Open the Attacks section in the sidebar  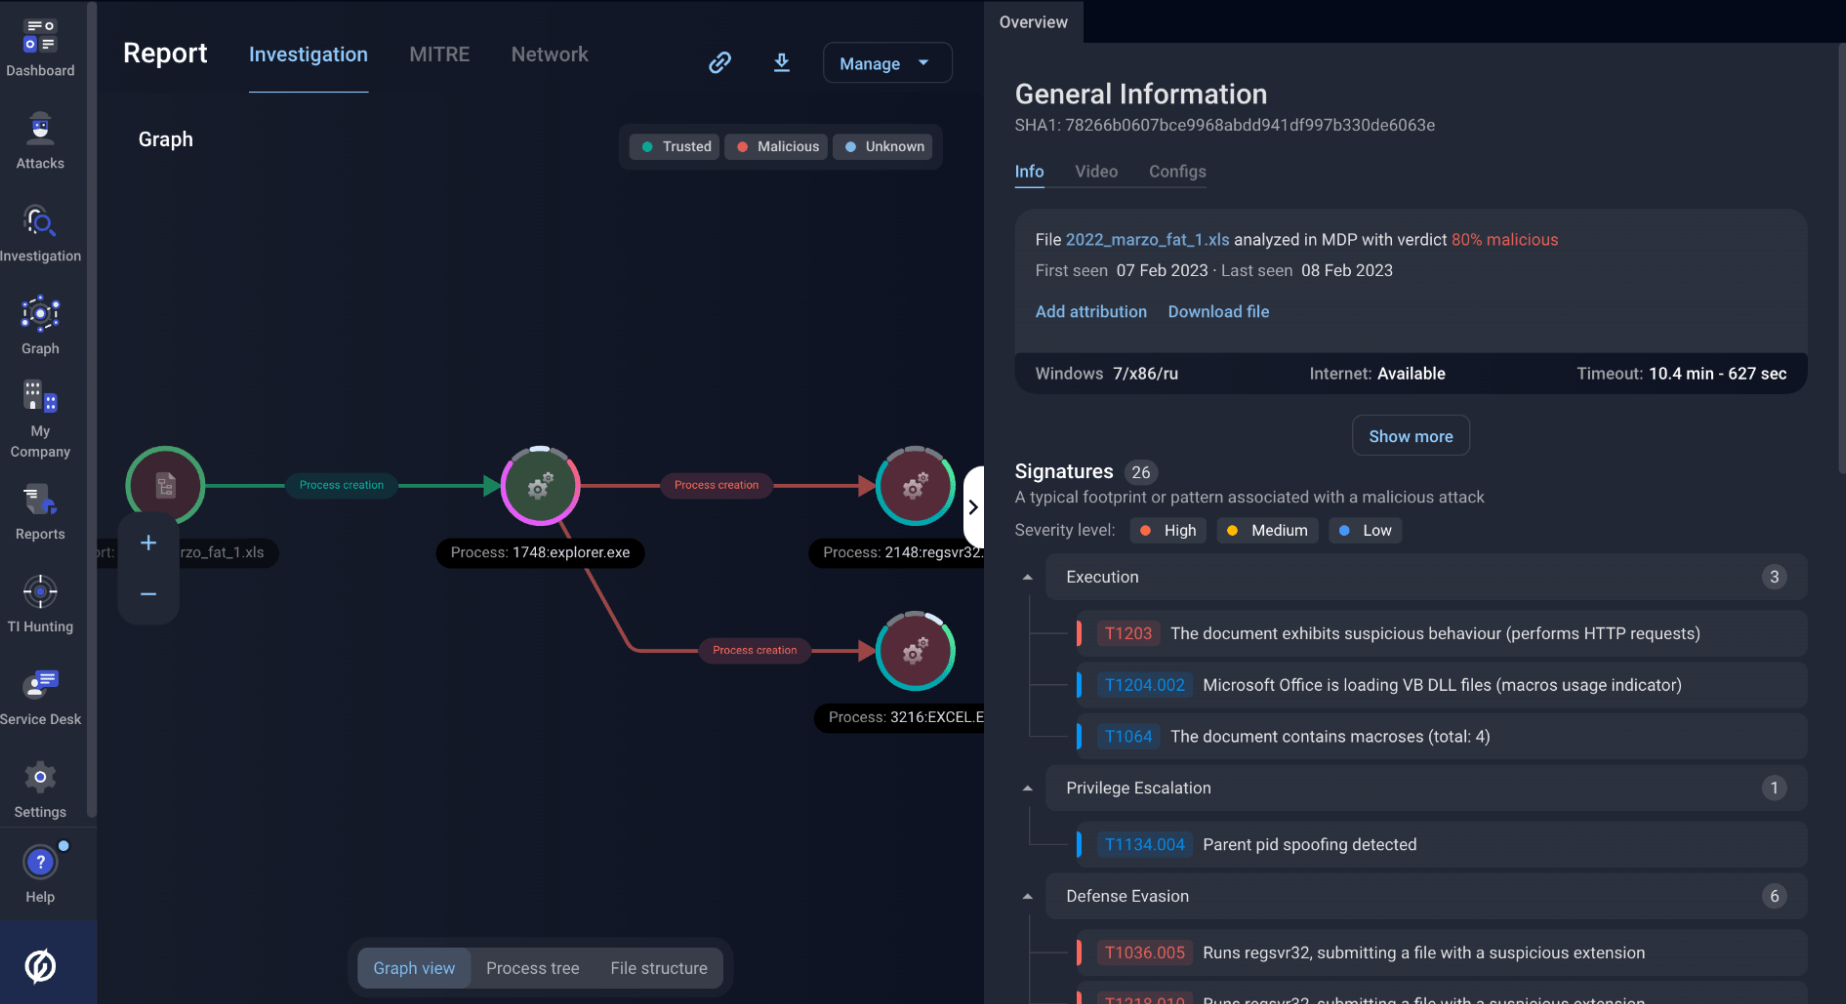(x=40, y=140)
